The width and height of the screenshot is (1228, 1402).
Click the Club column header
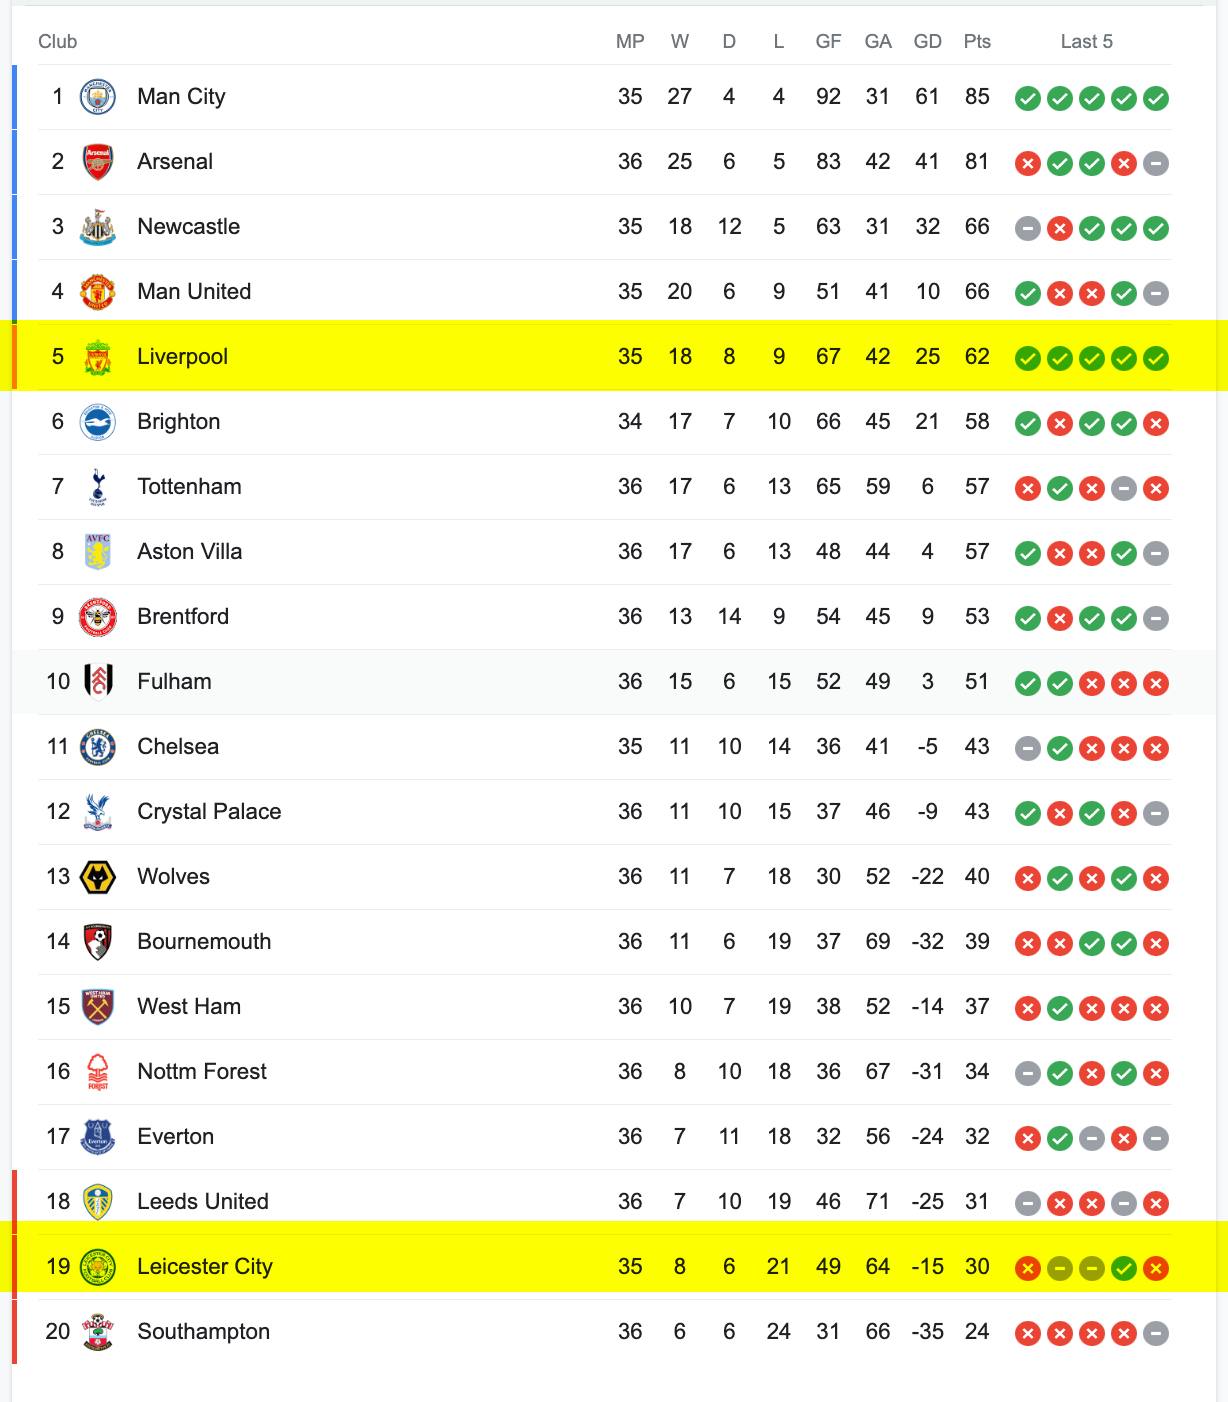pyautogui.click(x=57, y=41)
